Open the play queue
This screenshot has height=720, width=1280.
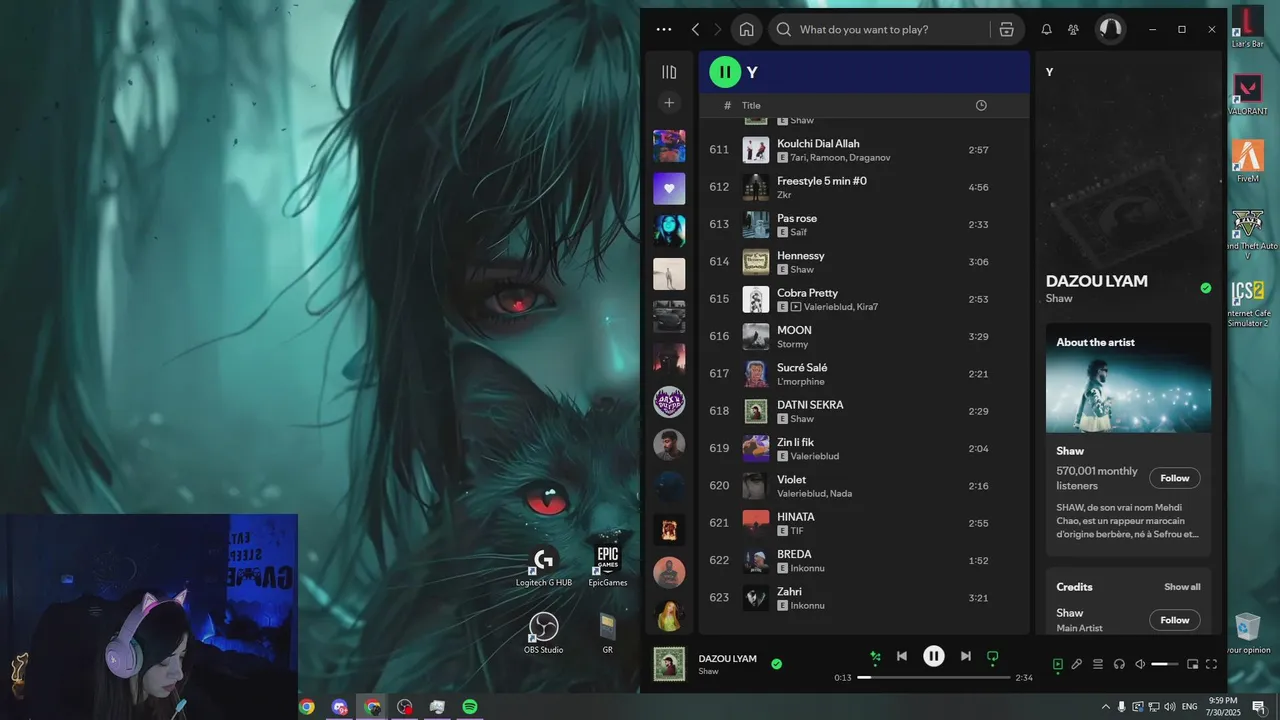coord(1098,664)
